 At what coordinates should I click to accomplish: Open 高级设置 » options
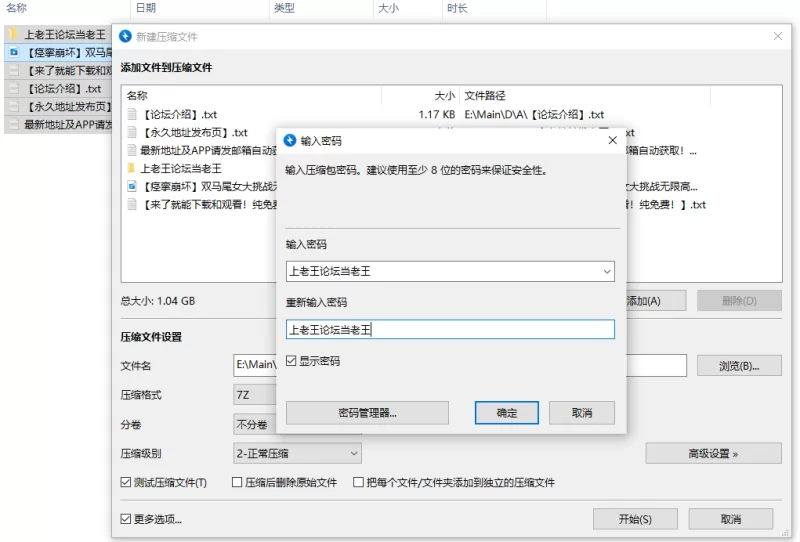(713, 453)
